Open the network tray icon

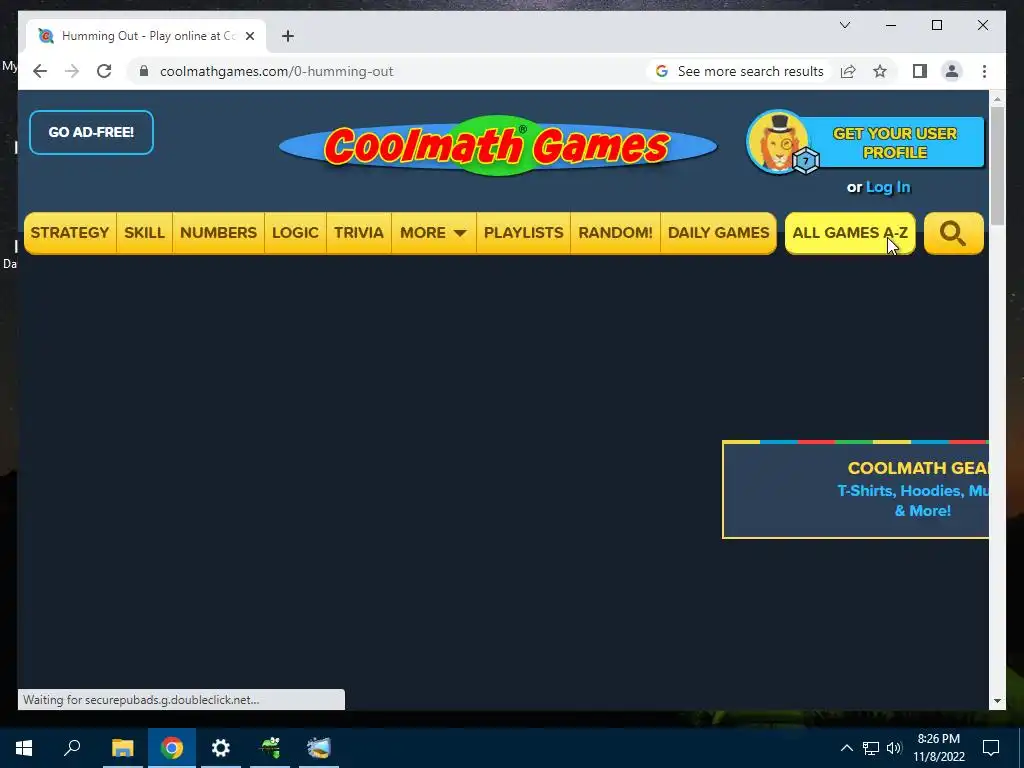871,748
